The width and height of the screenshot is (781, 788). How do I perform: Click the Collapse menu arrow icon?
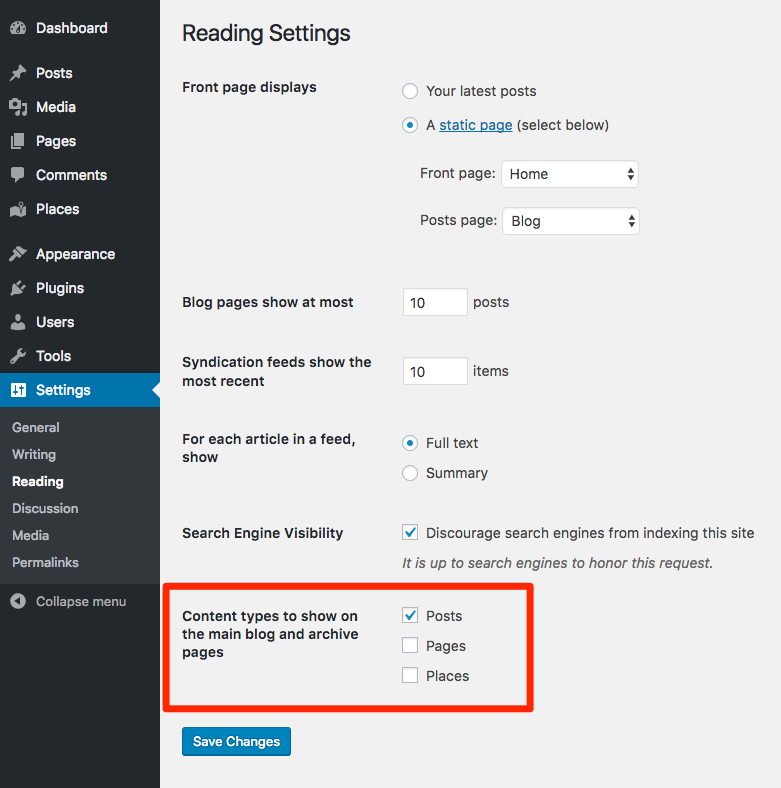click(x=18, y=602)
